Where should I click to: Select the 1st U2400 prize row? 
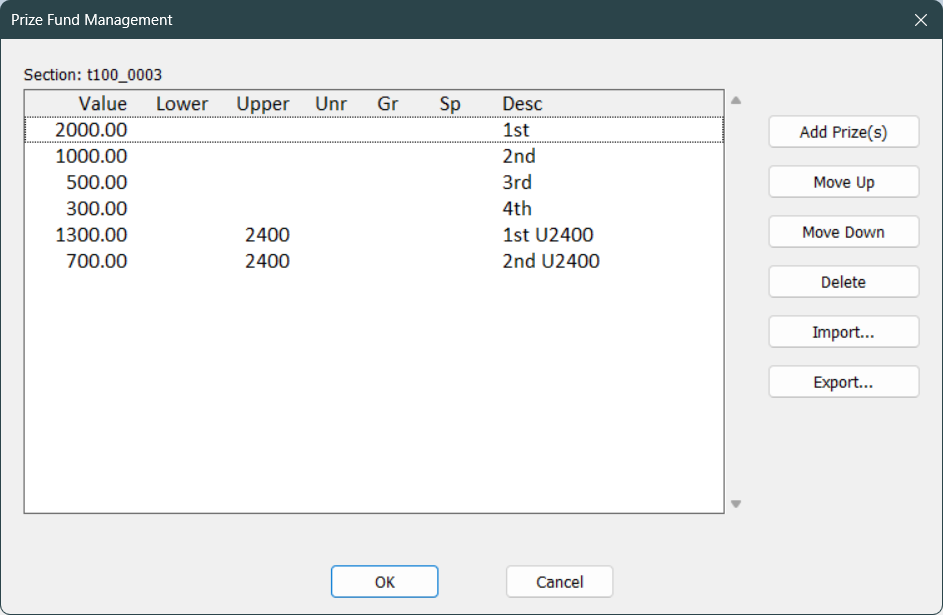tap(374, 234)
